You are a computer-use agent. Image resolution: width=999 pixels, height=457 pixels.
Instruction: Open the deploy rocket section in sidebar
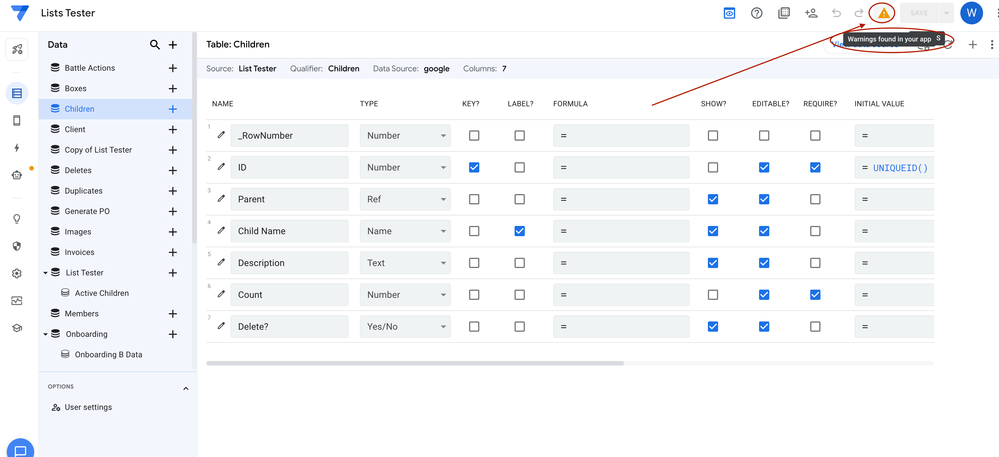tap(17, 50)
